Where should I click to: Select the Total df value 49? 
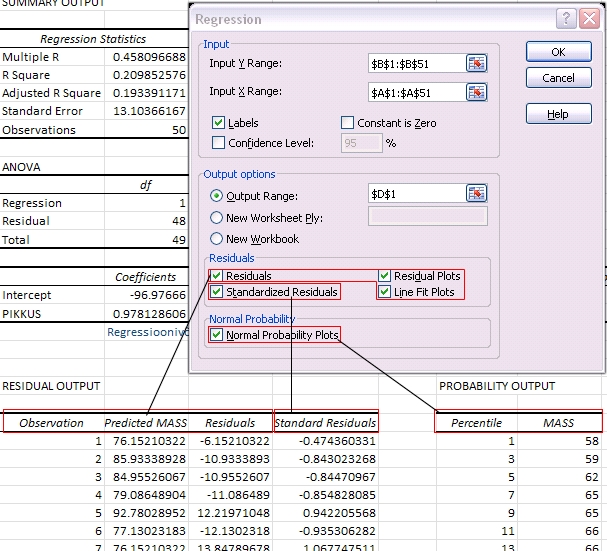click(x=147, y=240)
